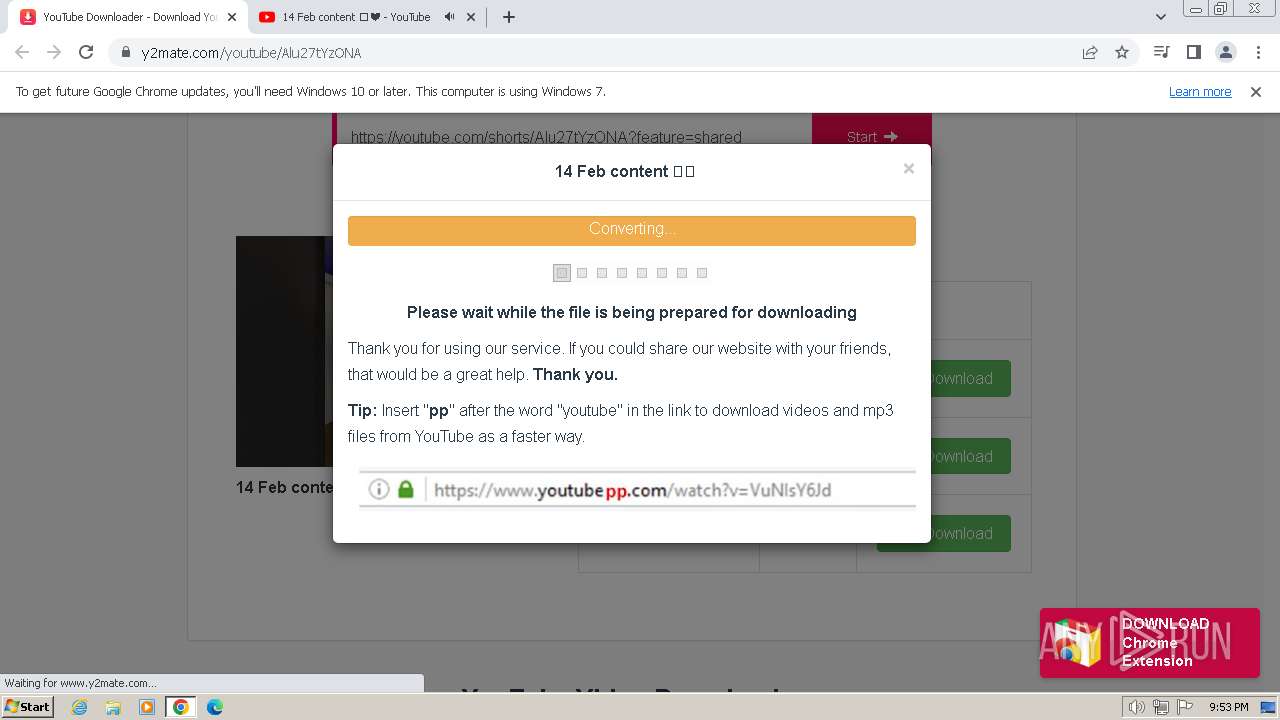Bookmark this page with star icon
Image resolution: width=1280 pixels, height=720 pixels.
(1122, 52)
